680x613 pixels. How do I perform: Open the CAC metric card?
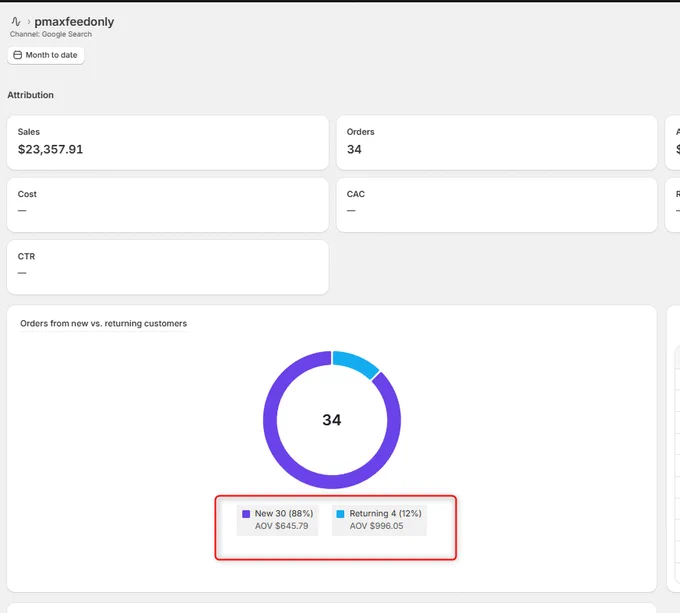[x=497, y=205]
